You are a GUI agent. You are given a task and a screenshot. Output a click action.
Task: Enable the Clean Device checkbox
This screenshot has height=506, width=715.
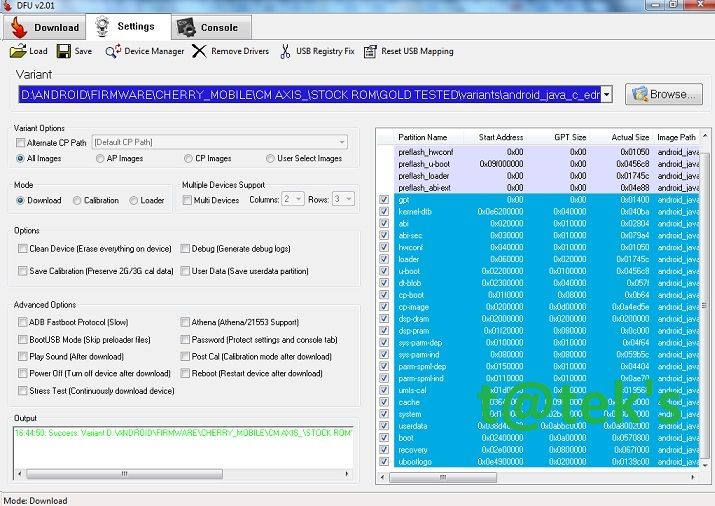23,248
